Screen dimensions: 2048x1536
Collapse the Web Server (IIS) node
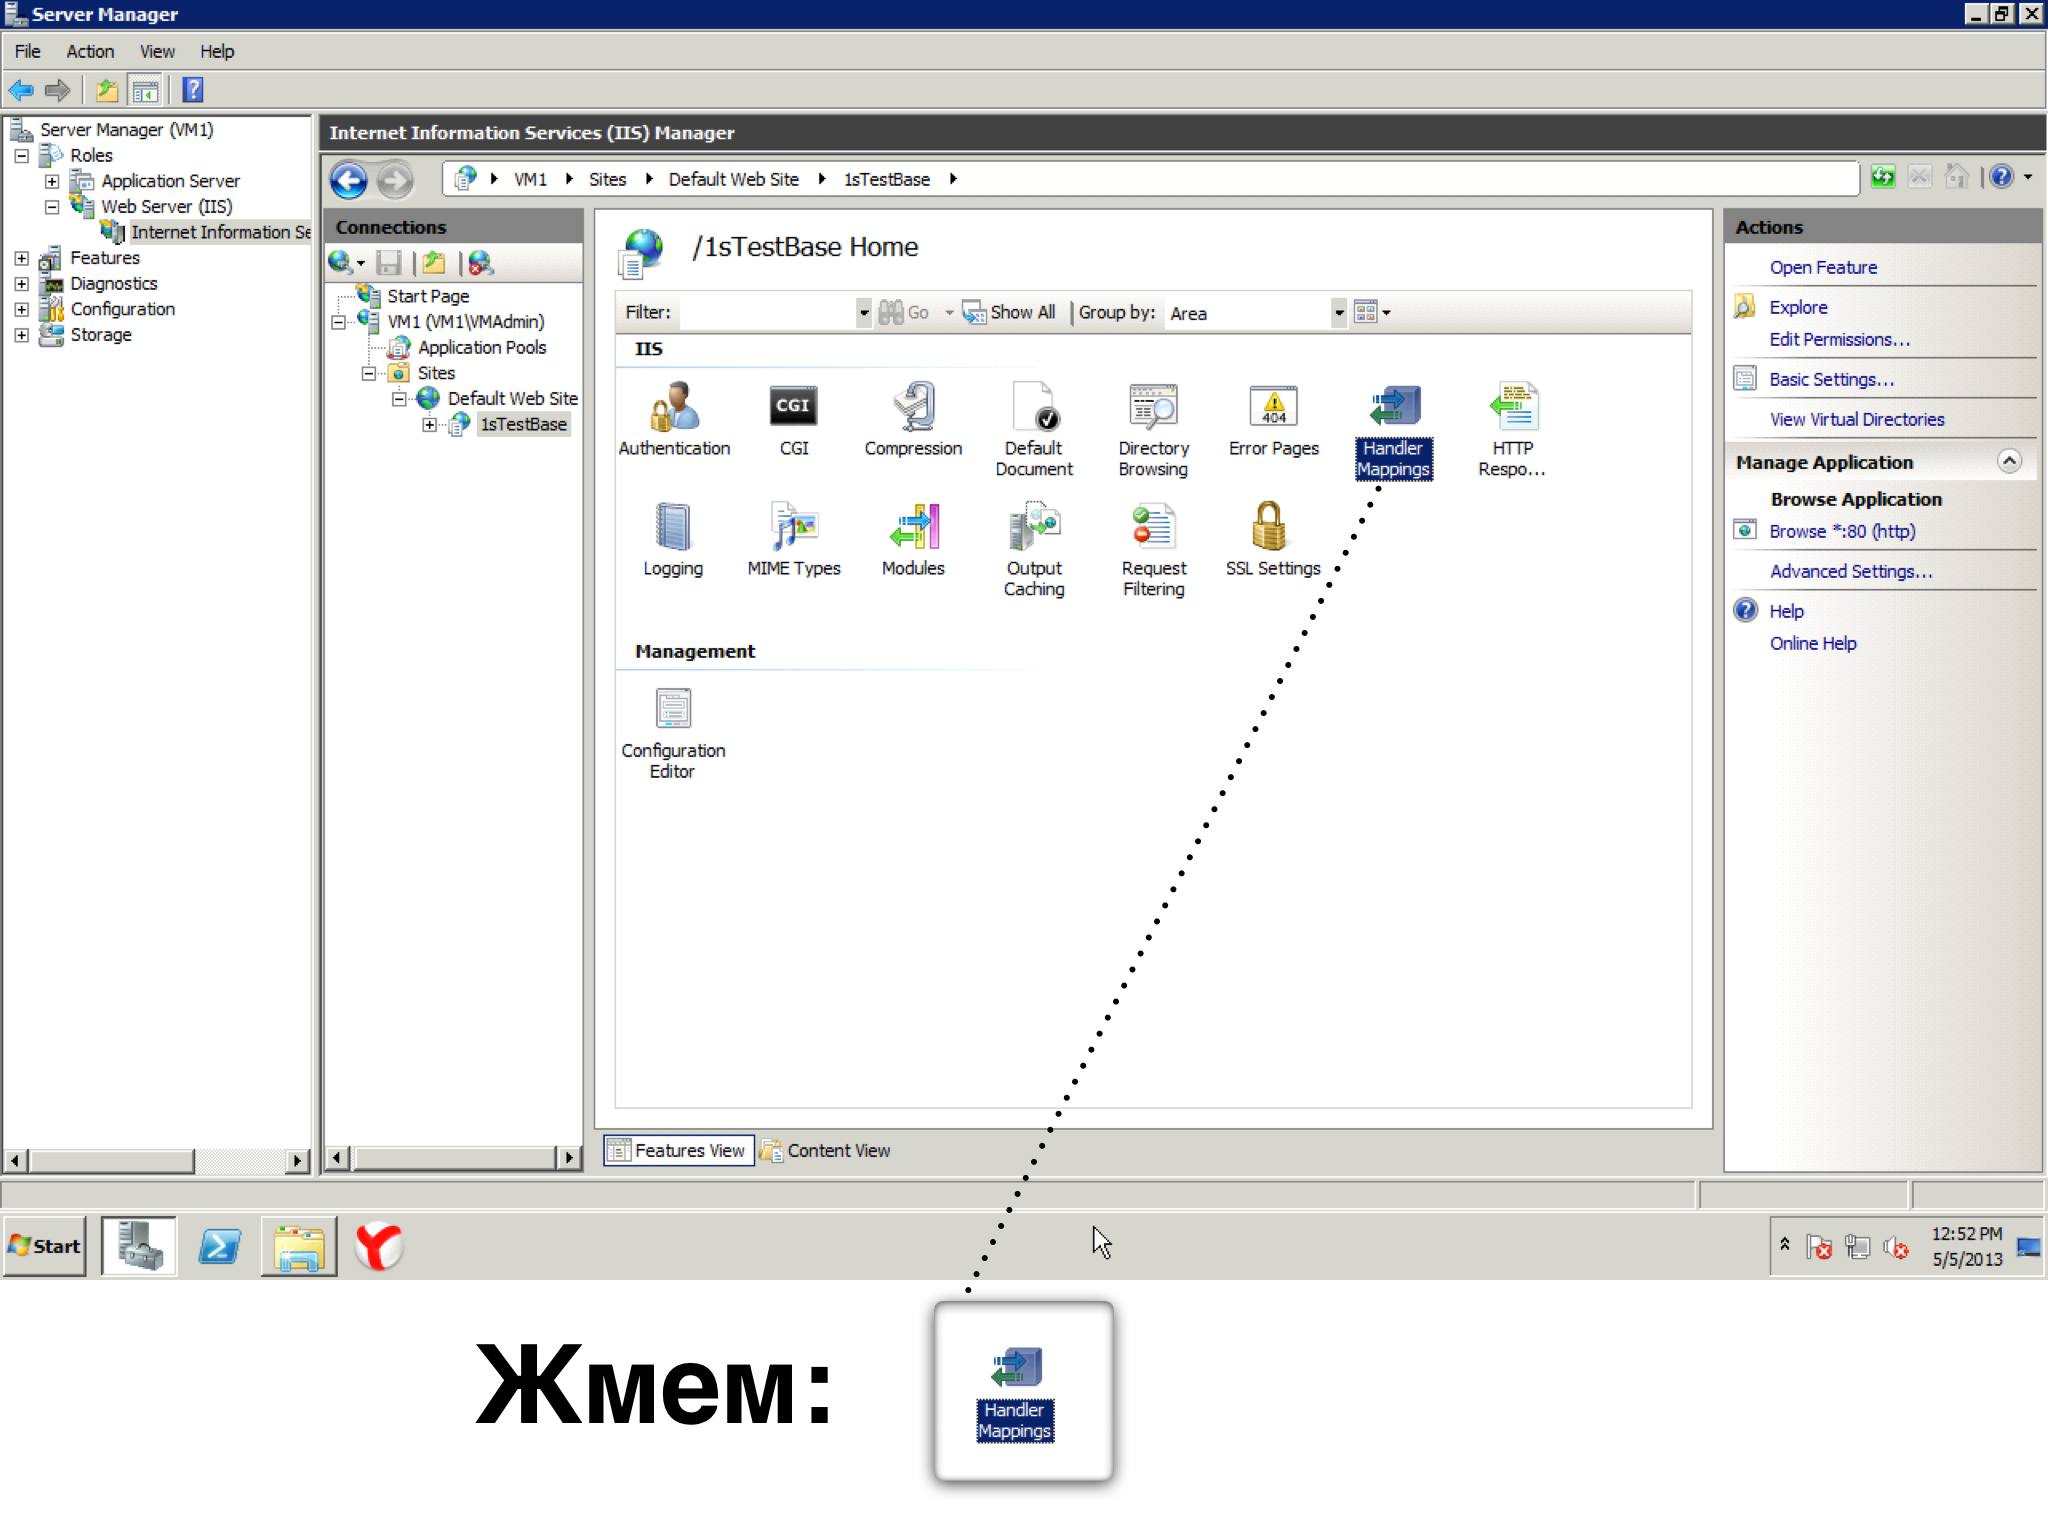tap(52, 207)
